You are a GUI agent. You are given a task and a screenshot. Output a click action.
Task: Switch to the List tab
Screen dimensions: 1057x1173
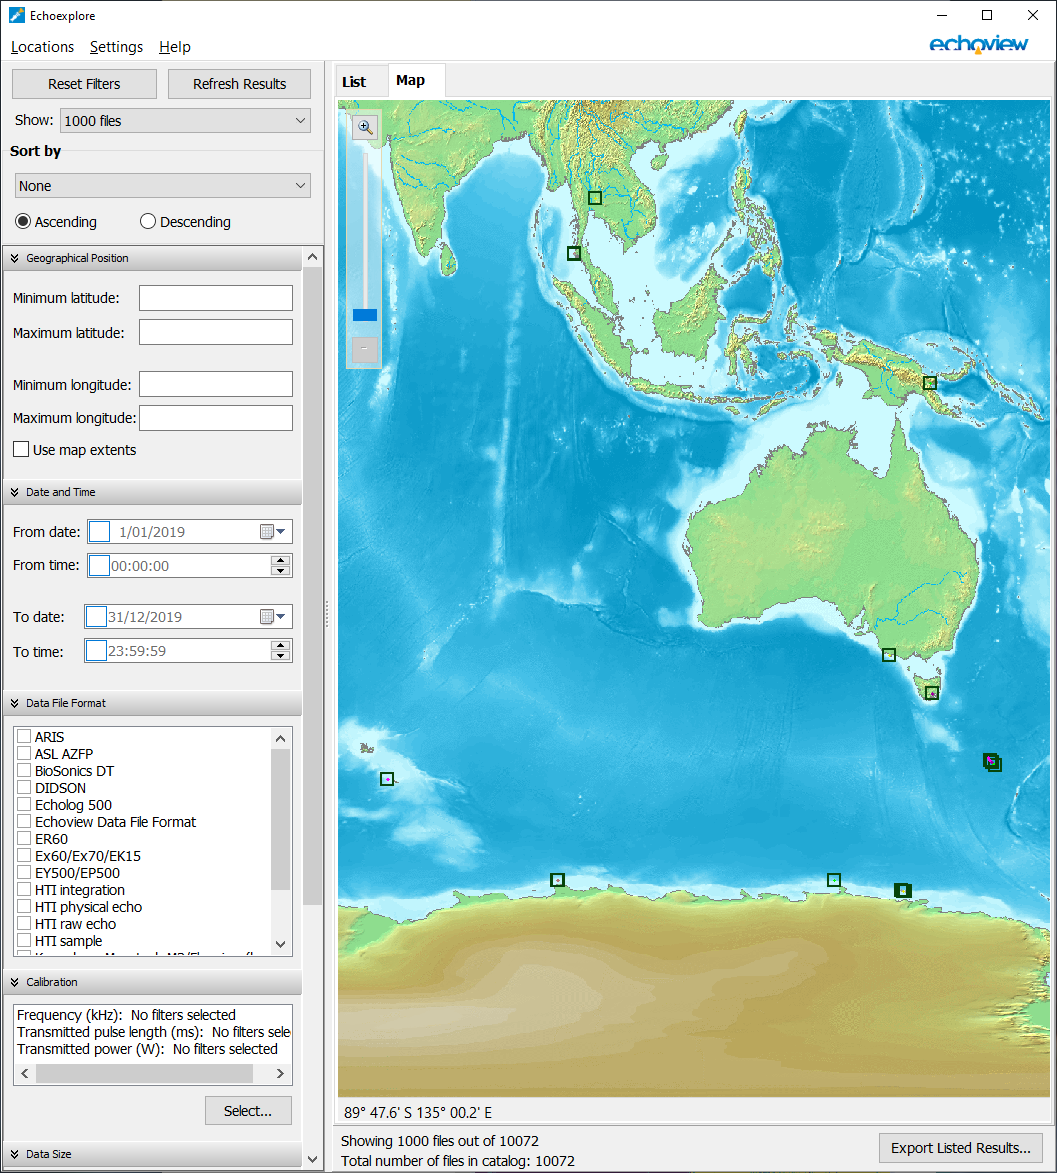(360, 81)
